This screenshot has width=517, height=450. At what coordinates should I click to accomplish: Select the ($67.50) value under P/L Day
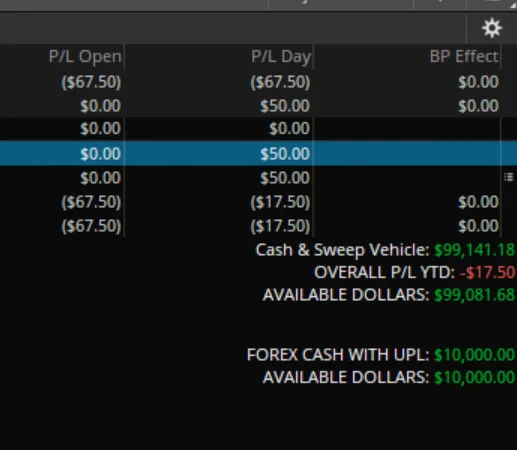pos(280,82)
